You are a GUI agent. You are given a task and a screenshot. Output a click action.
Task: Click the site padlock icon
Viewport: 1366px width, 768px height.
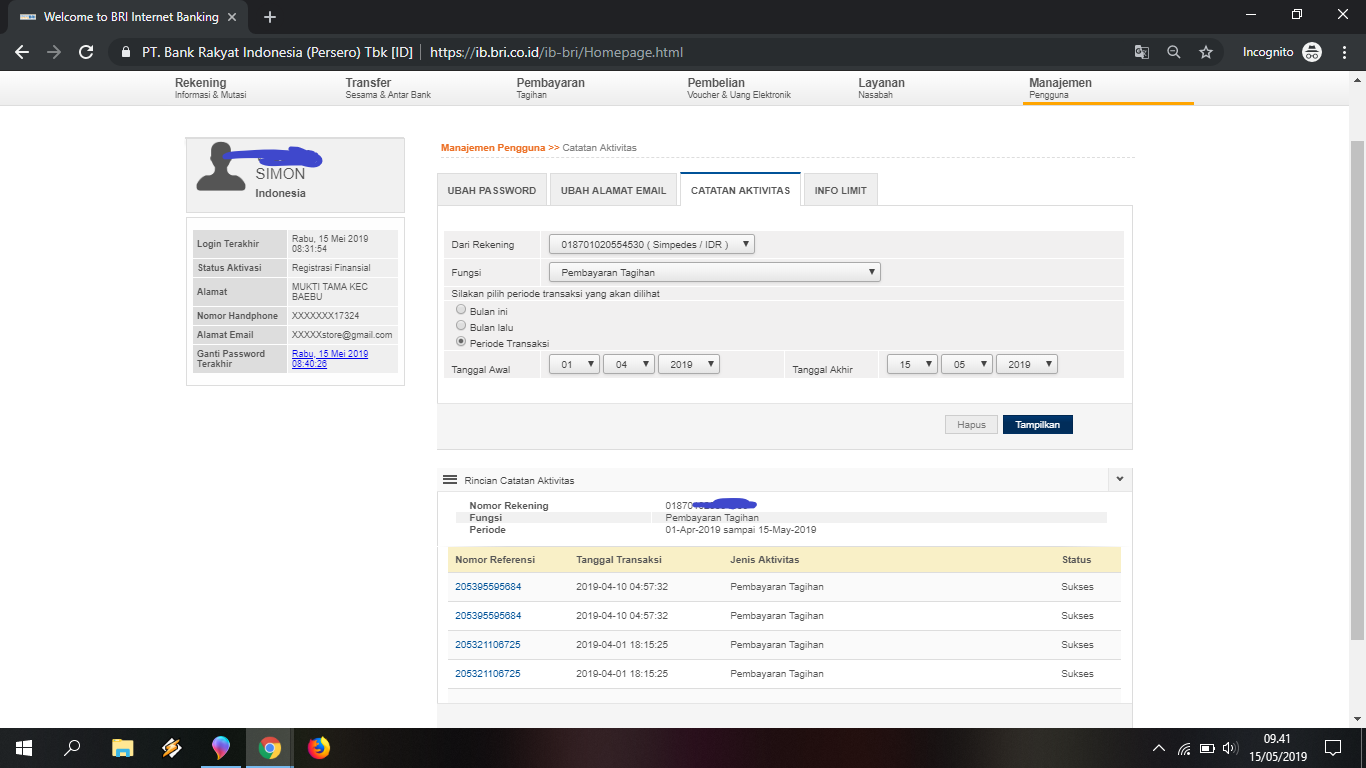(125, 52)
